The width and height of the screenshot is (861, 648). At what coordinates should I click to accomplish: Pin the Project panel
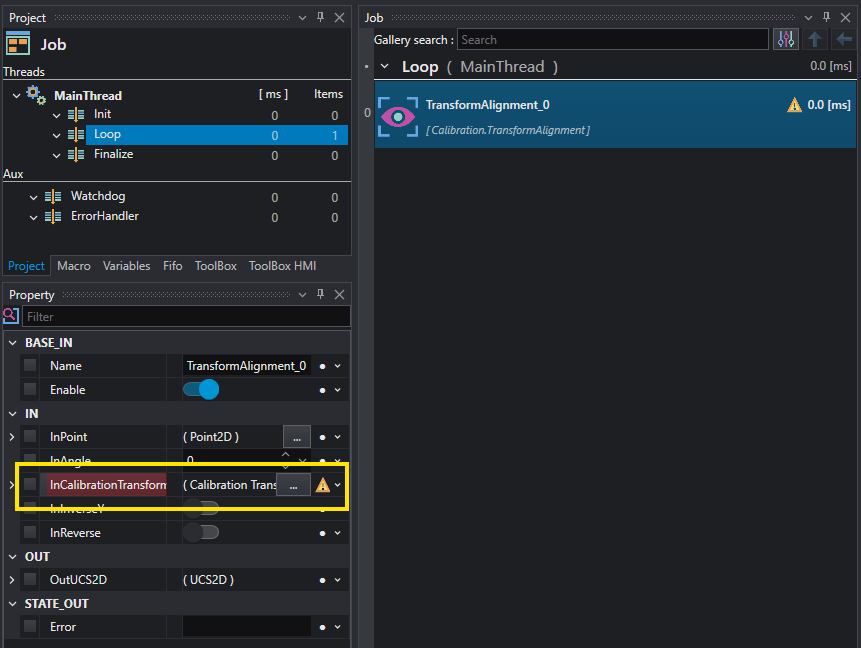point(320,17)
